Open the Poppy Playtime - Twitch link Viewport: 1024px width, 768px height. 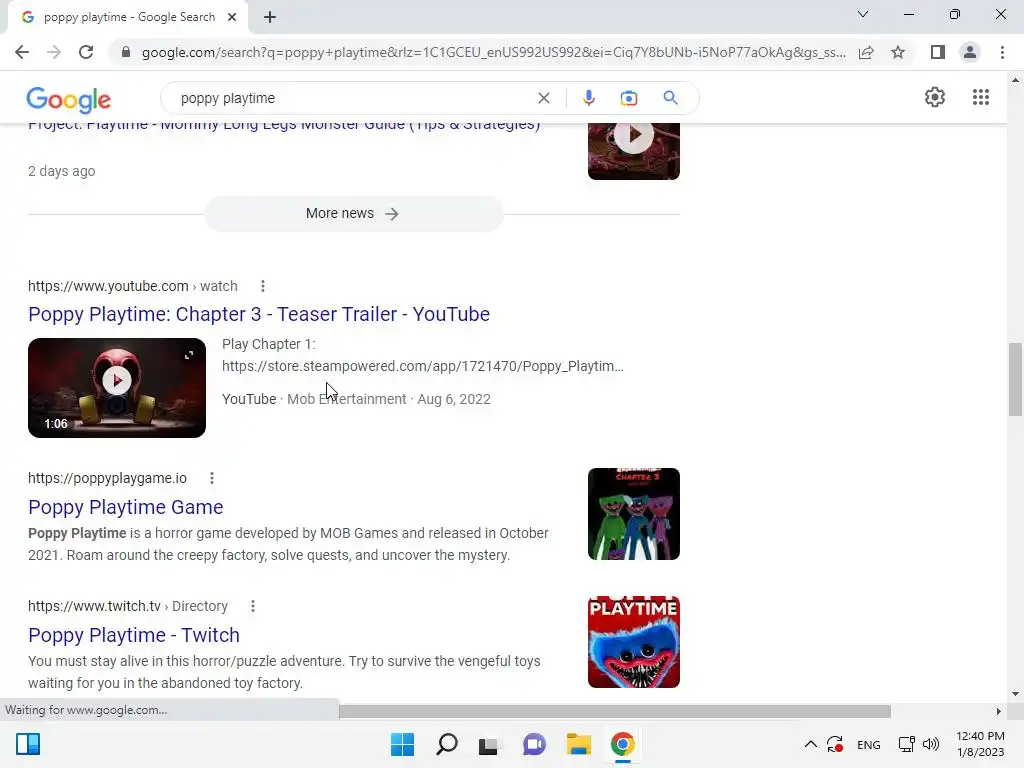(134, 635)
